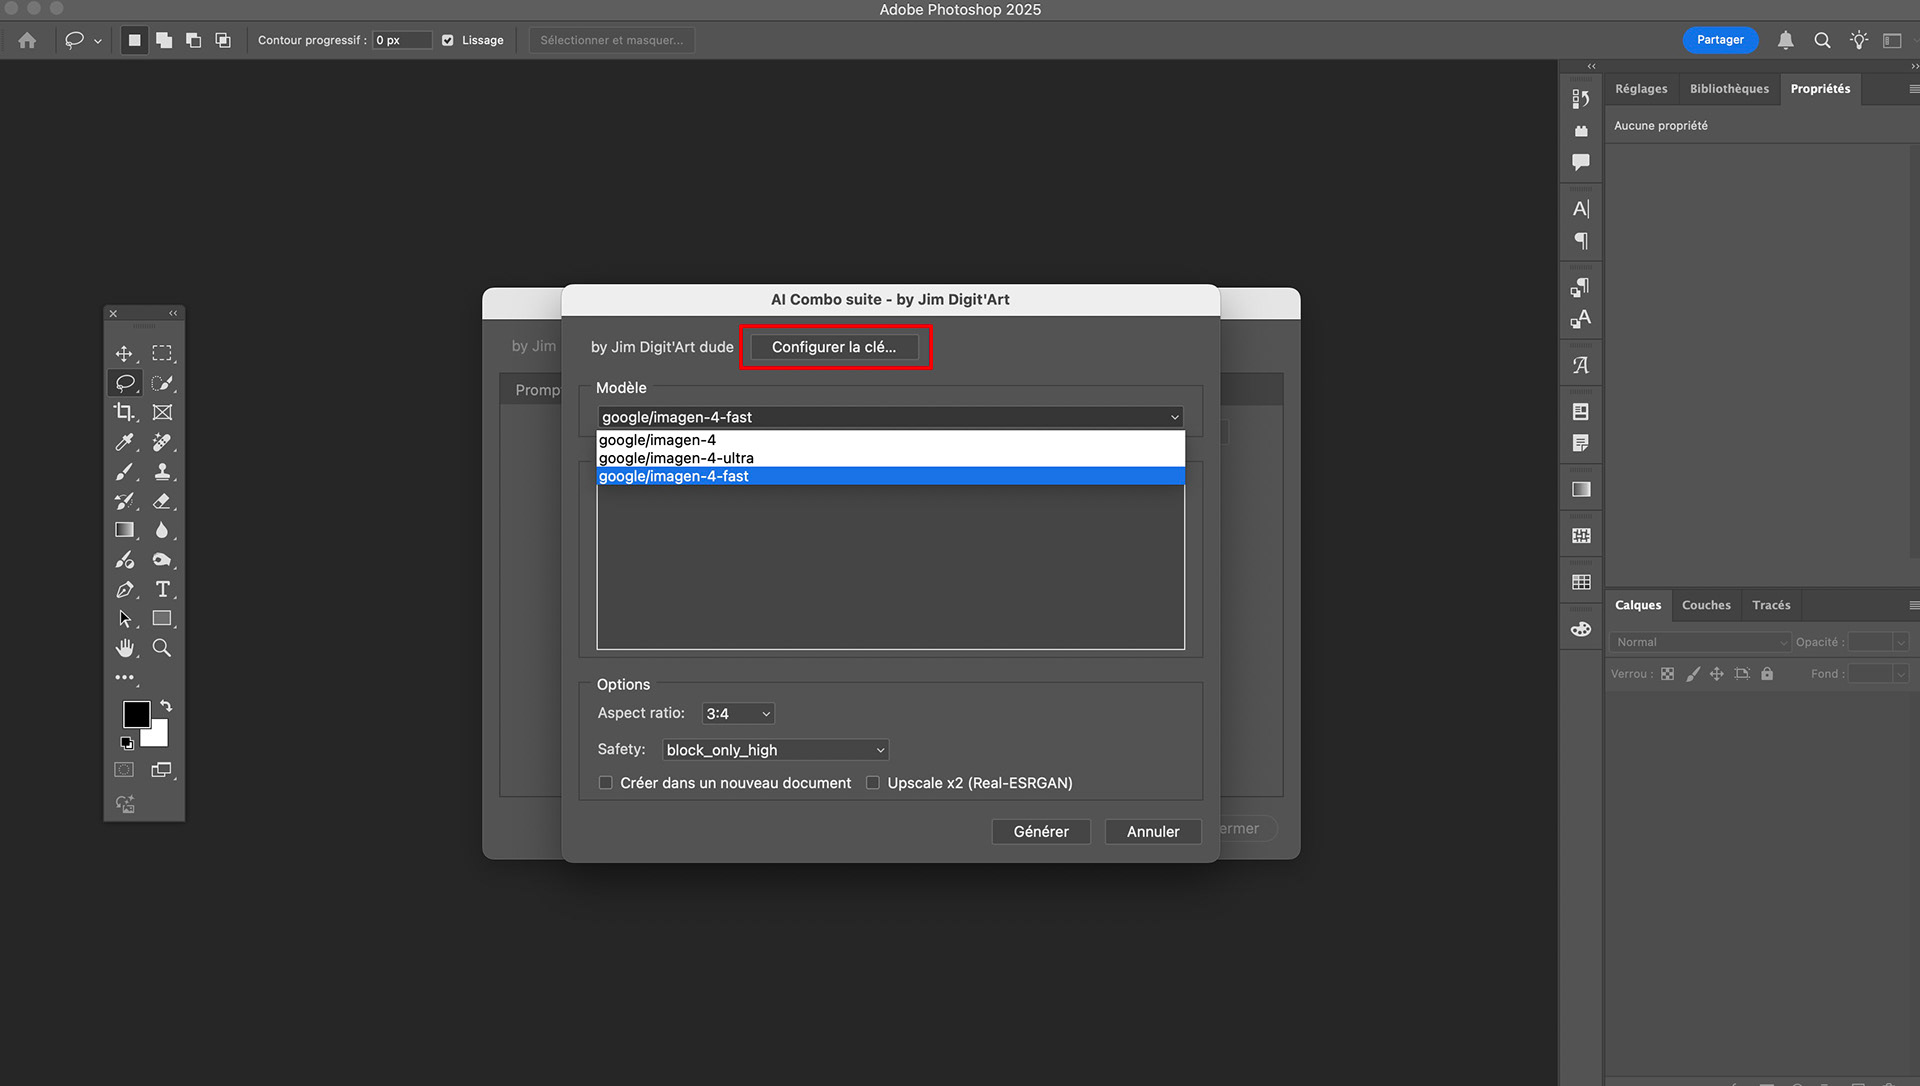This screenshot has width=1920, height=1086.
Task: Switch to the Bibliothèques tab
Action: 1729,89
